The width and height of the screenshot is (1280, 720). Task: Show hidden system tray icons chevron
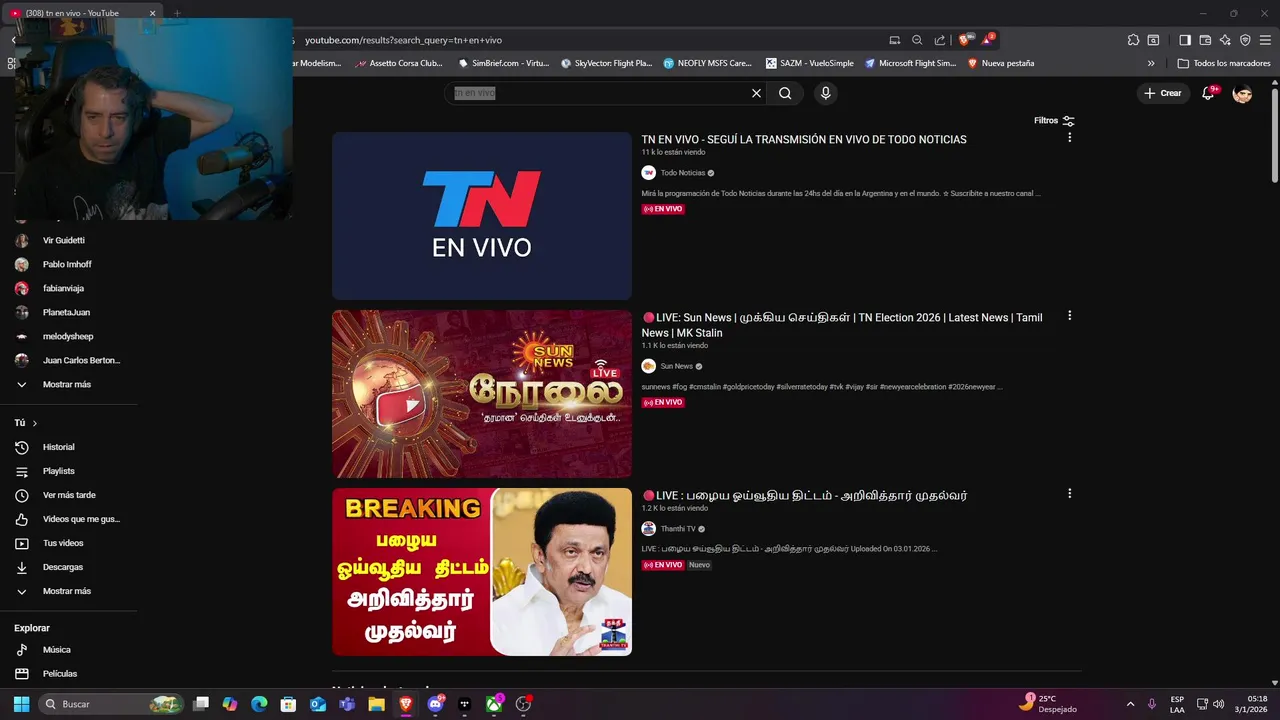(x=1130, y=704)
